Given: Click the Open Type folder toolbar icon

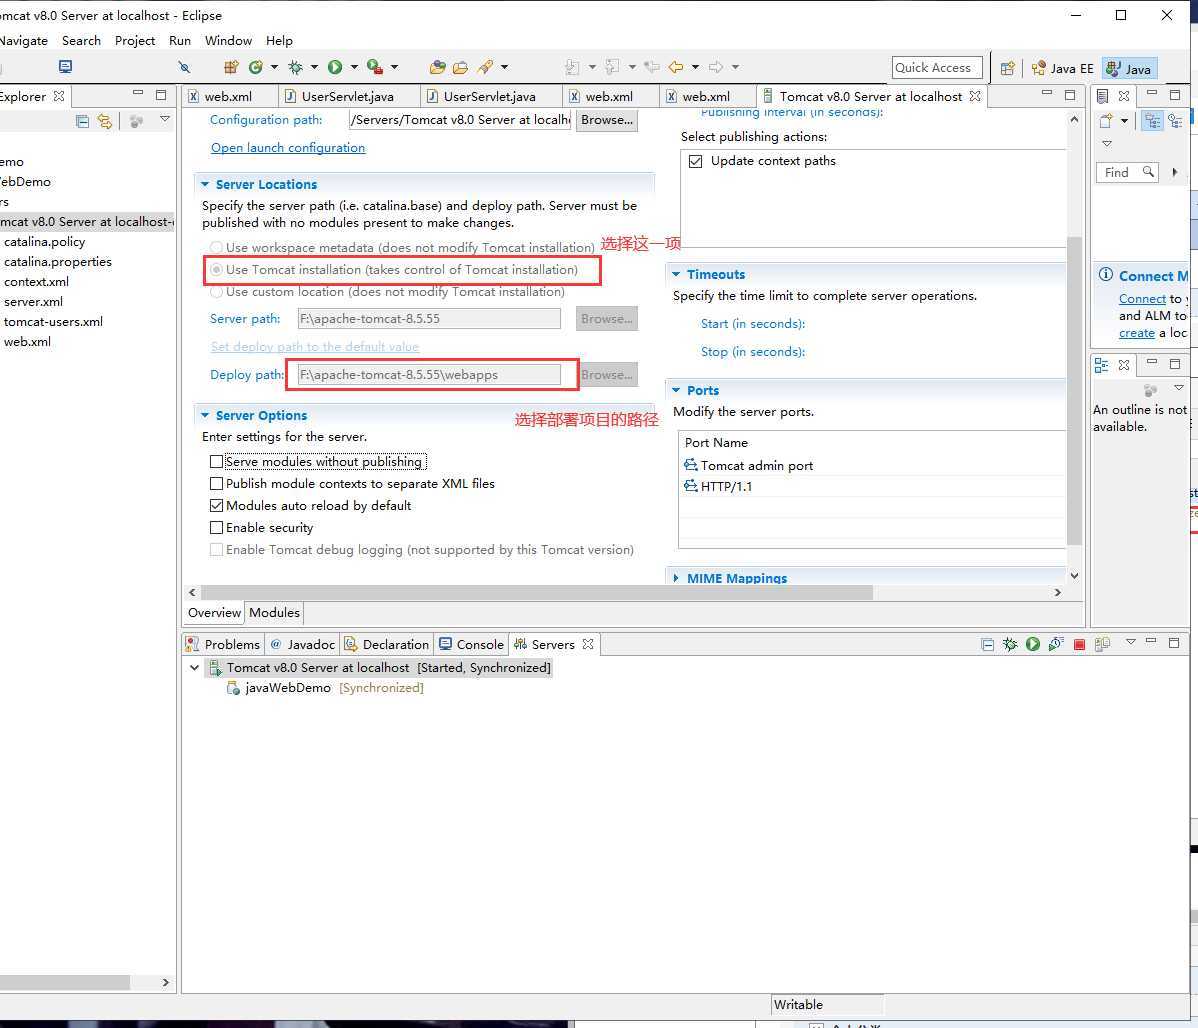Looking at the screenshot, I should (x=437, y=67).
